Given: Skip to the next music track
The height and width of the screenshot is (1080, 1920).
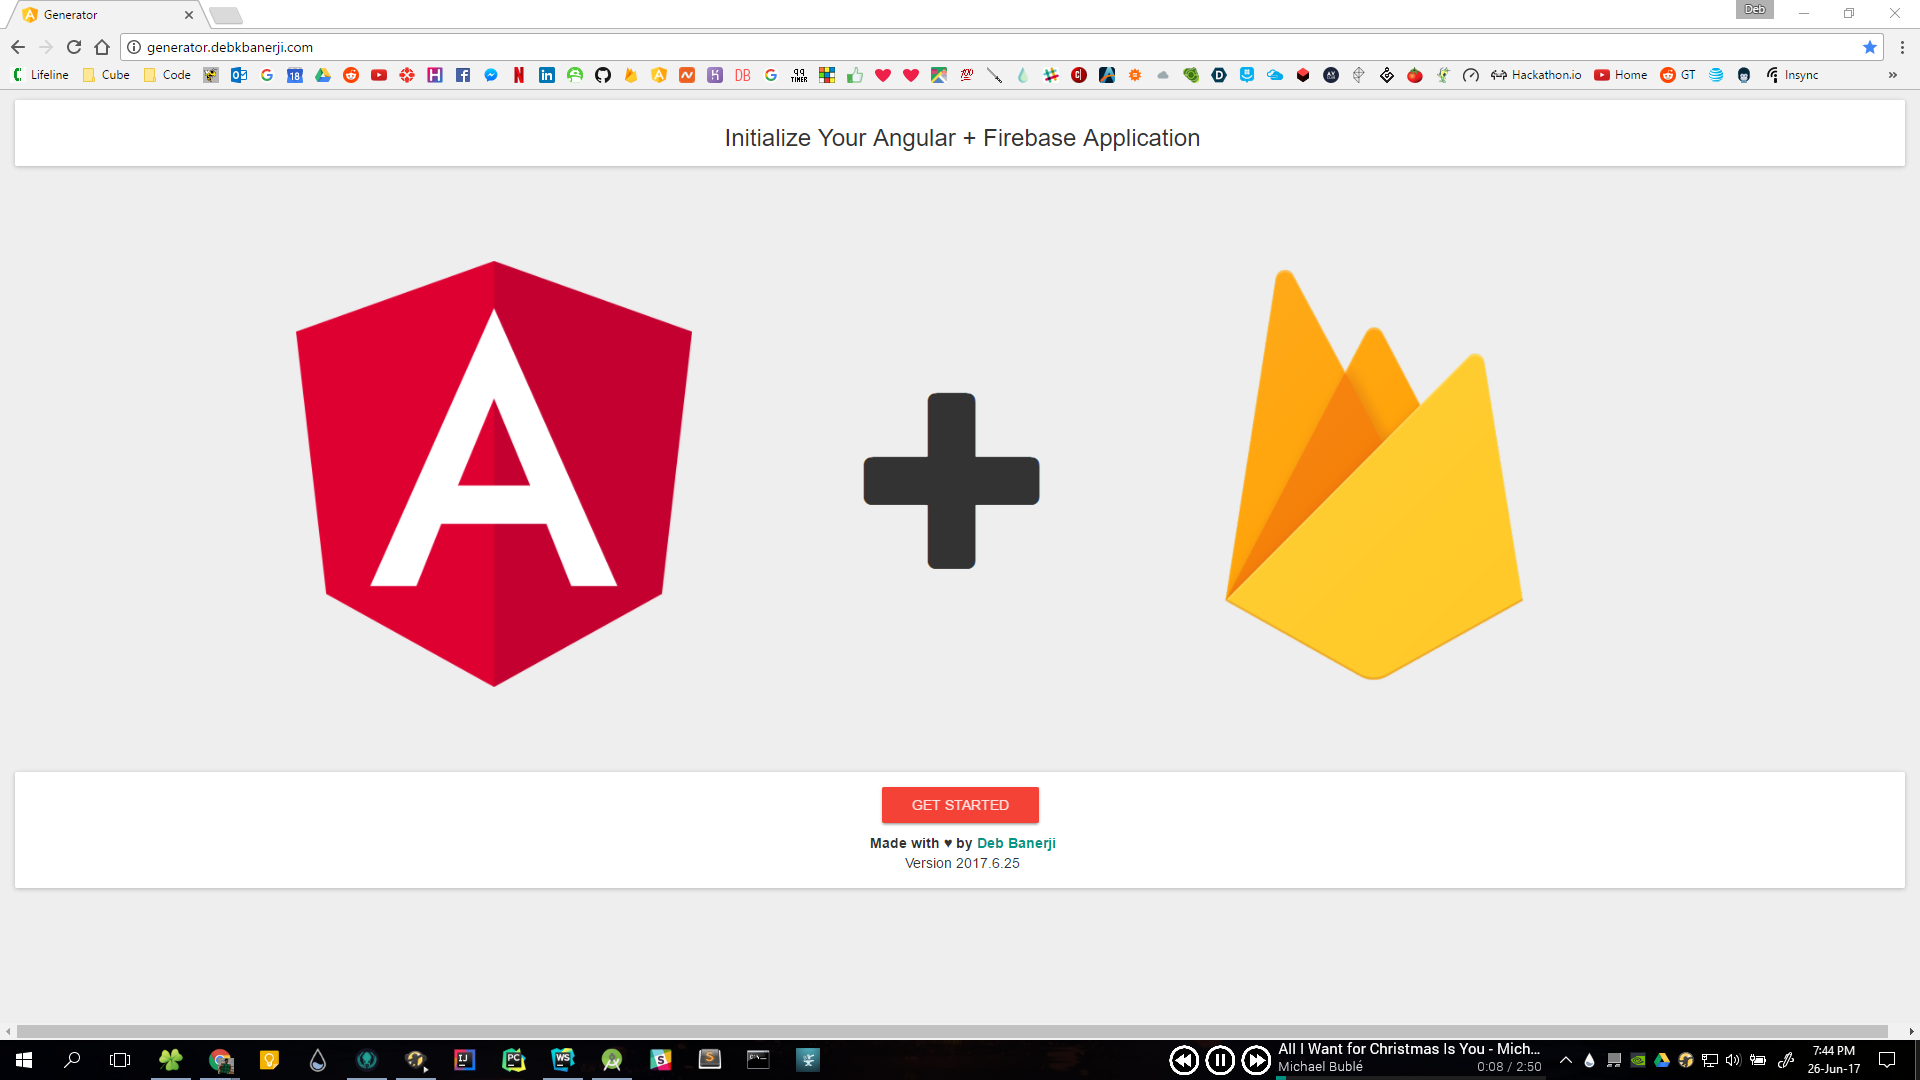Looking at the screenshot, I should click(x=1256, y=1060).
